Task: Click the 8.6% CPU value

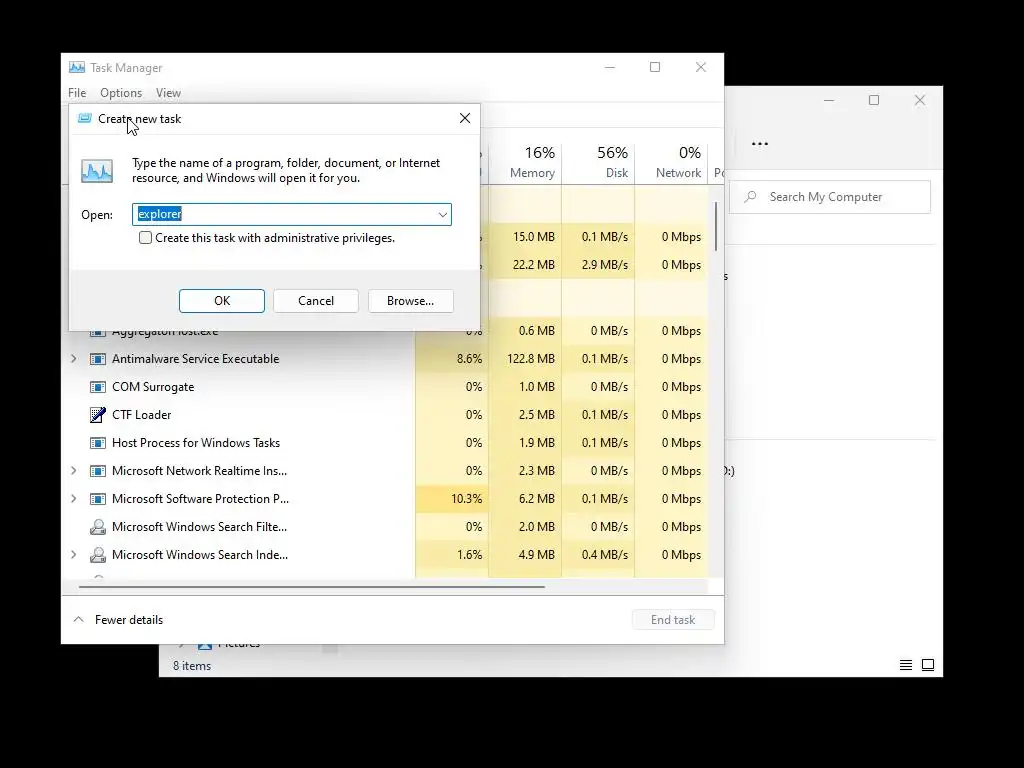Action: pos(470,359)
